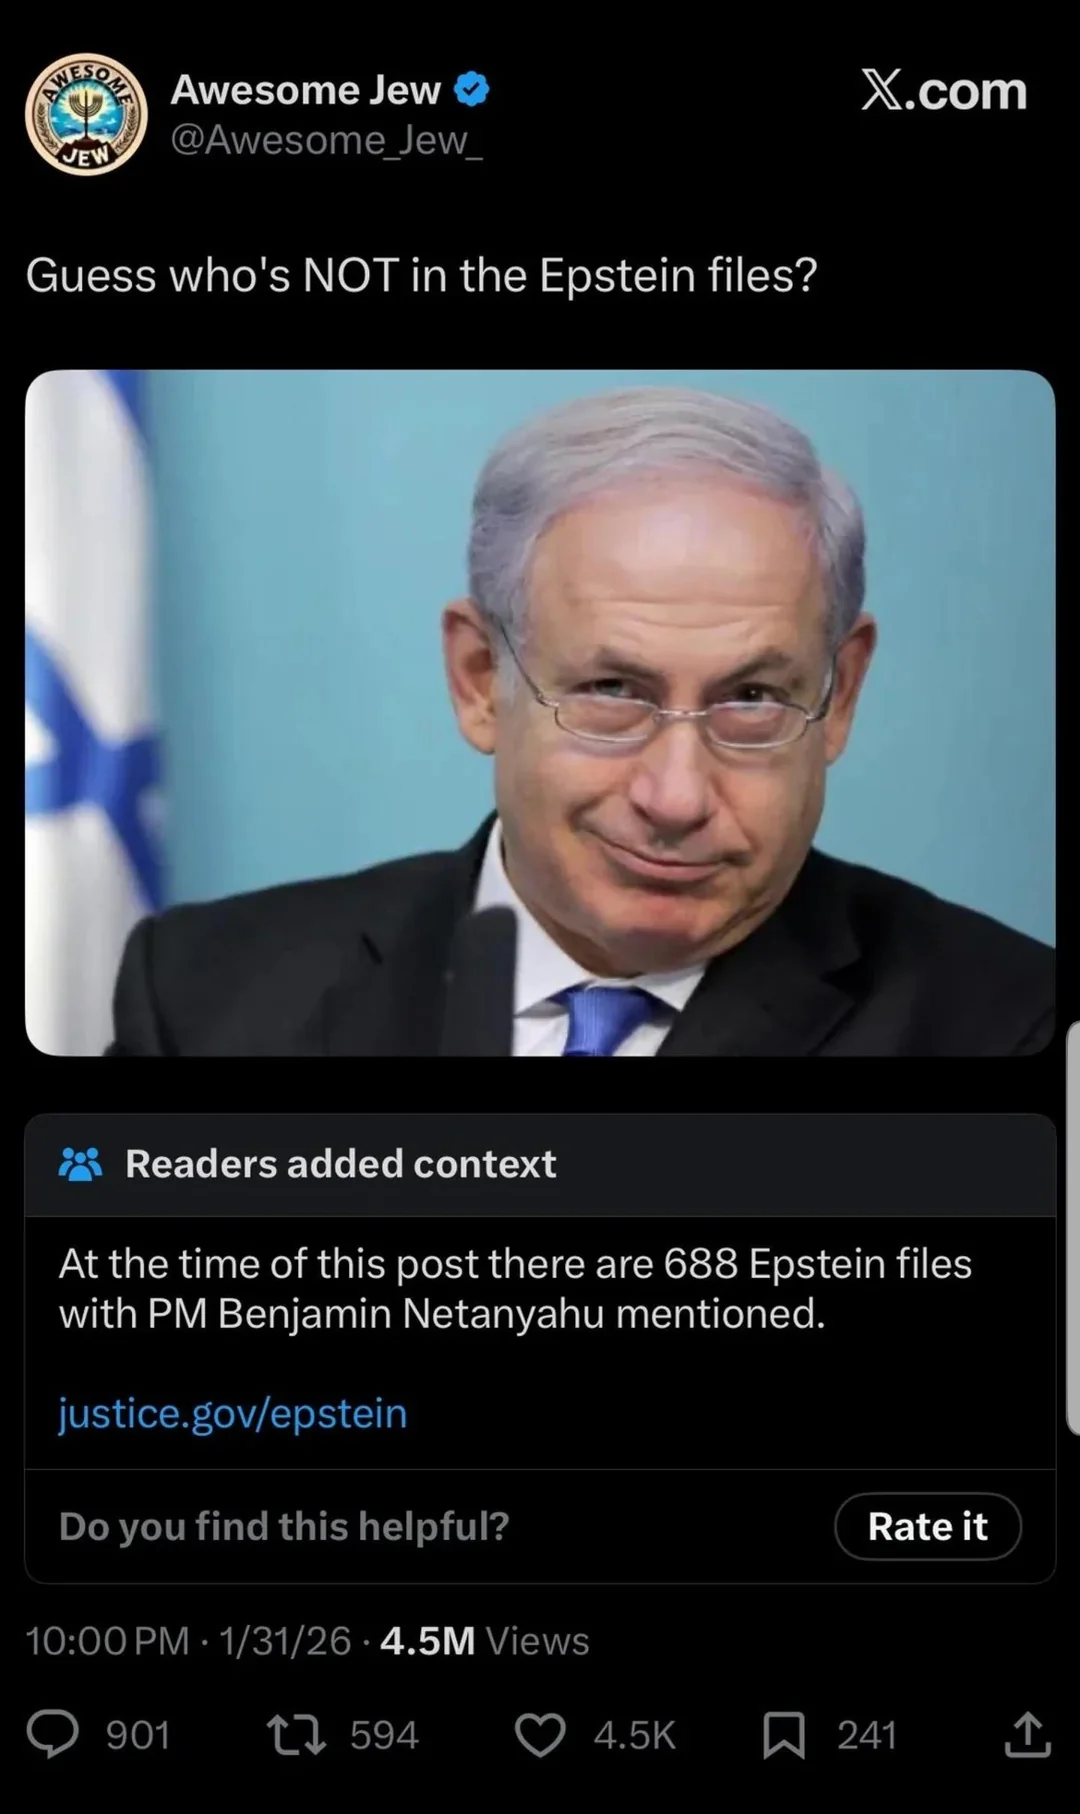Open the @Awesome_Jew_ handle

click(x=327, y=140)
